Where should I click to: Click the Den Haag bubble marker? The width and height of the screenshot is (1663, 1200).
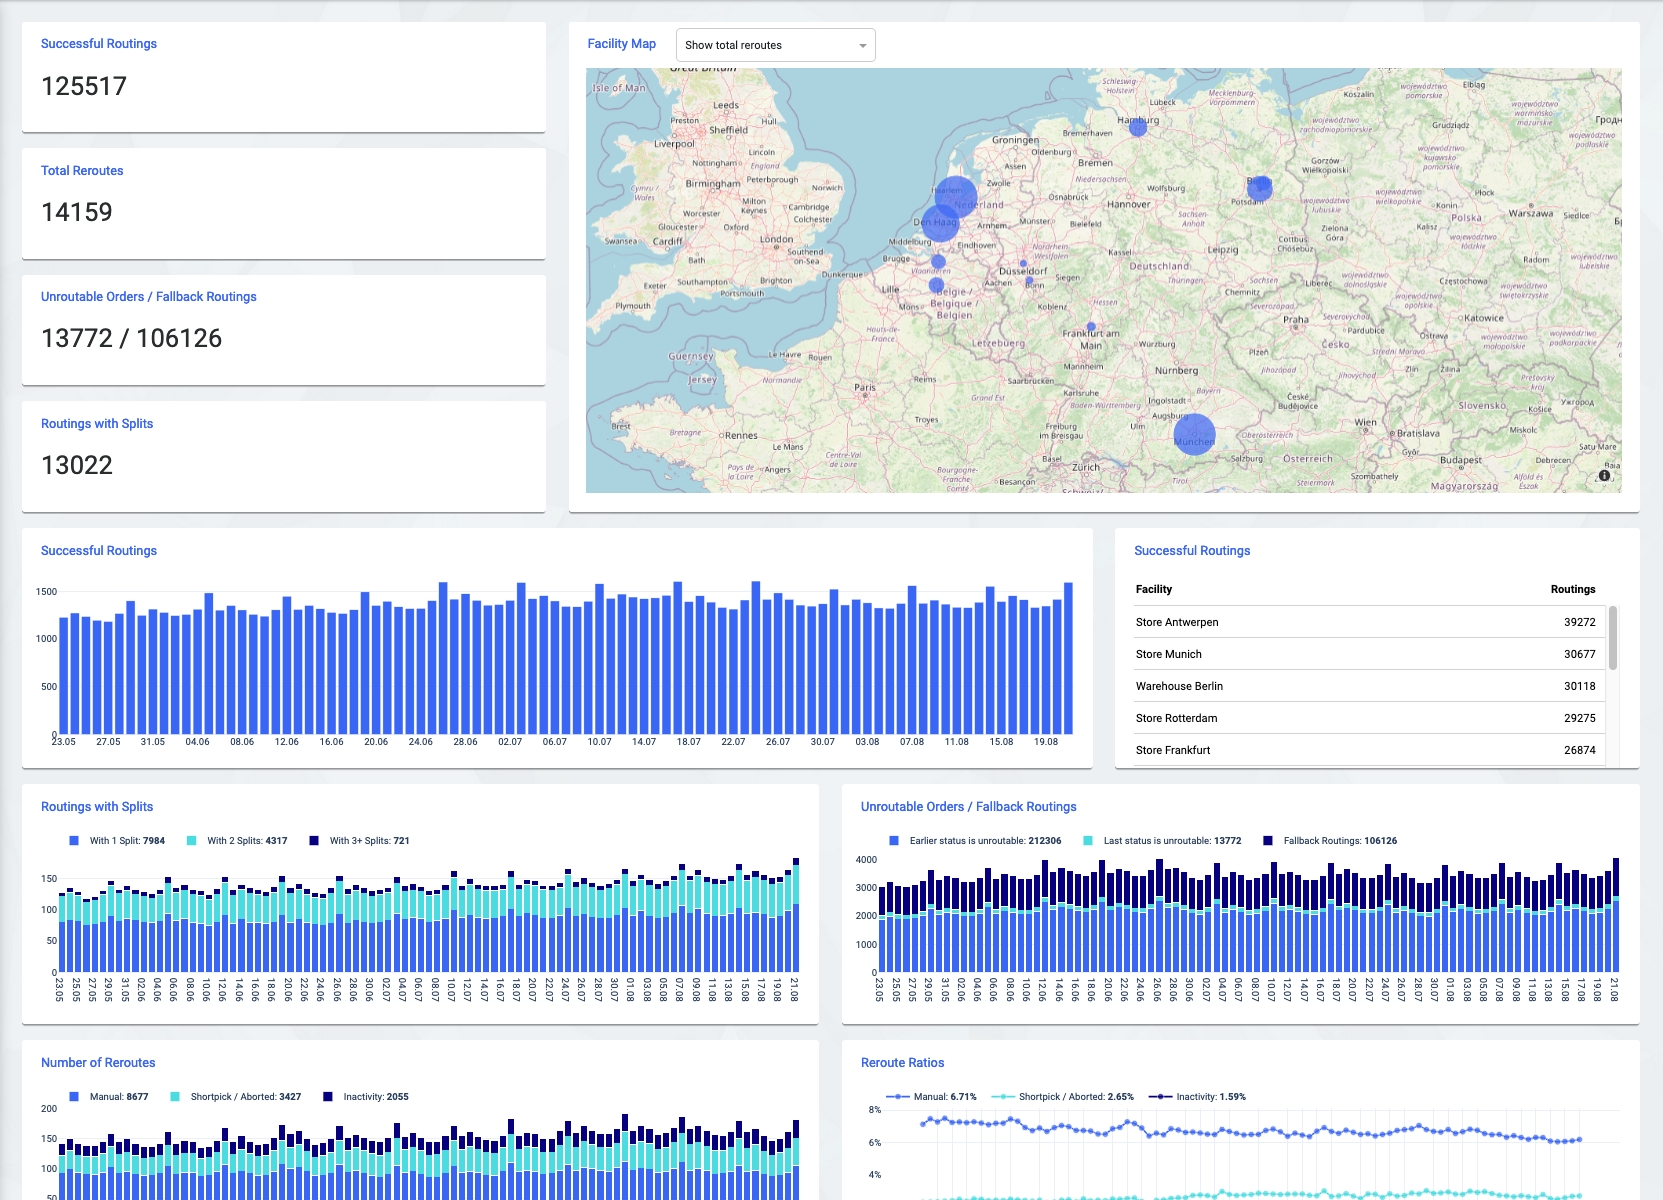[940, 222]
